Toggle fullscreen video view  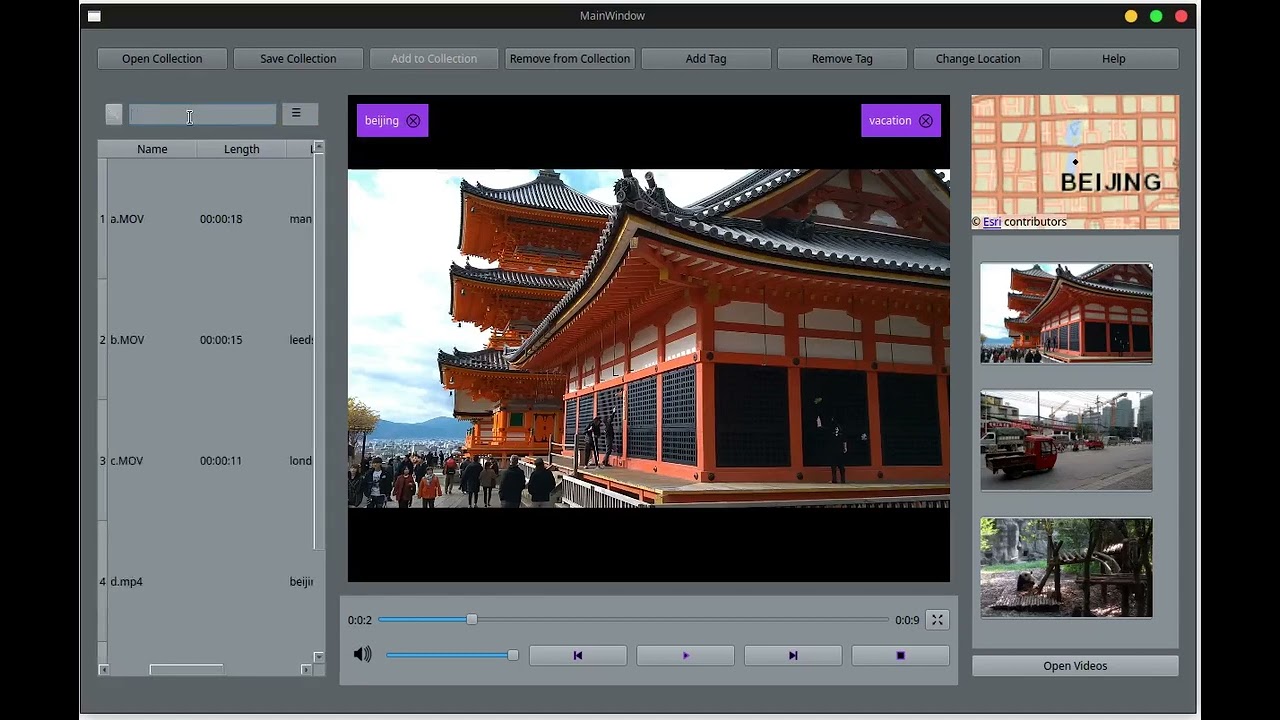937,620
